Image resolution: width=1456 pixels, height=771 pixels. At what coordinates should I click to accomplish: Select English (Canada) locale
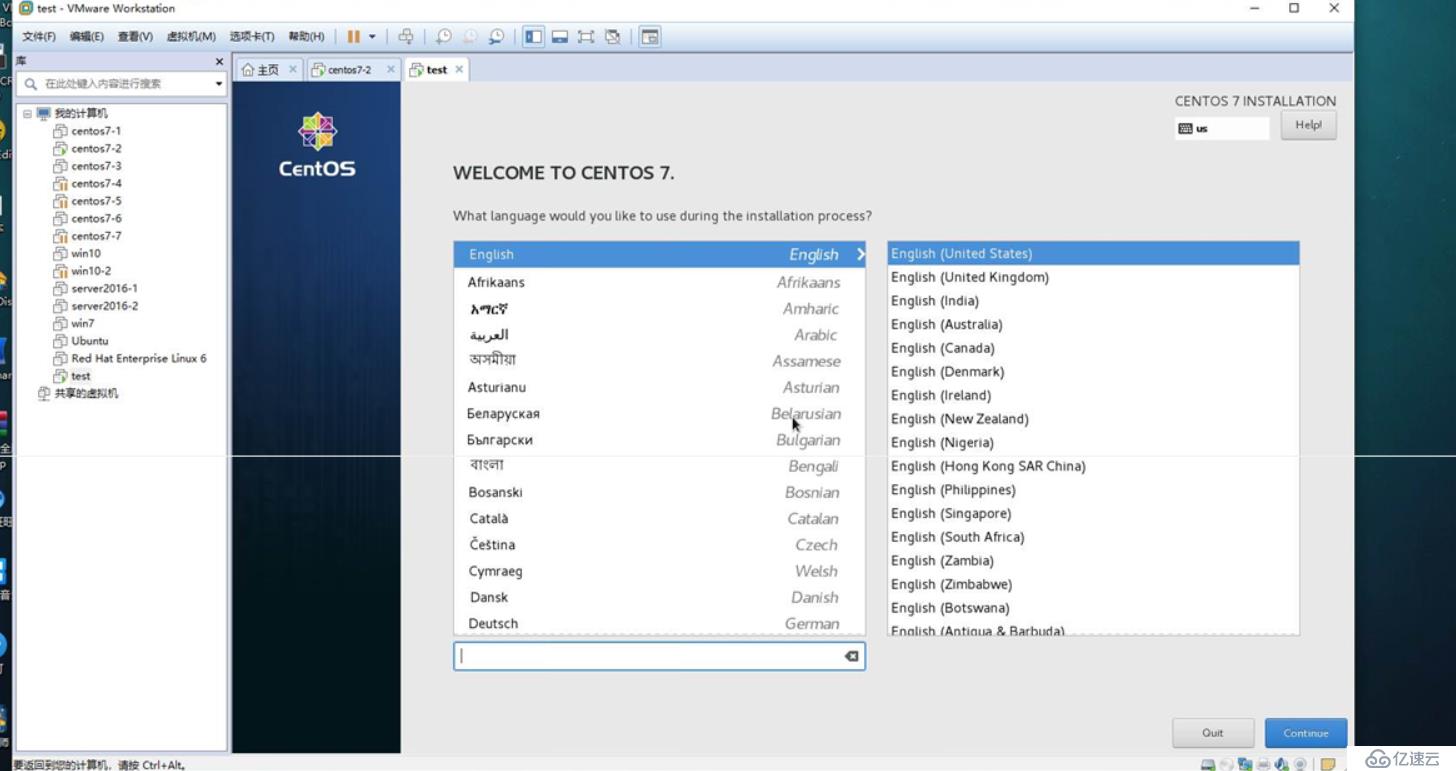click(x=1093, y=348)
